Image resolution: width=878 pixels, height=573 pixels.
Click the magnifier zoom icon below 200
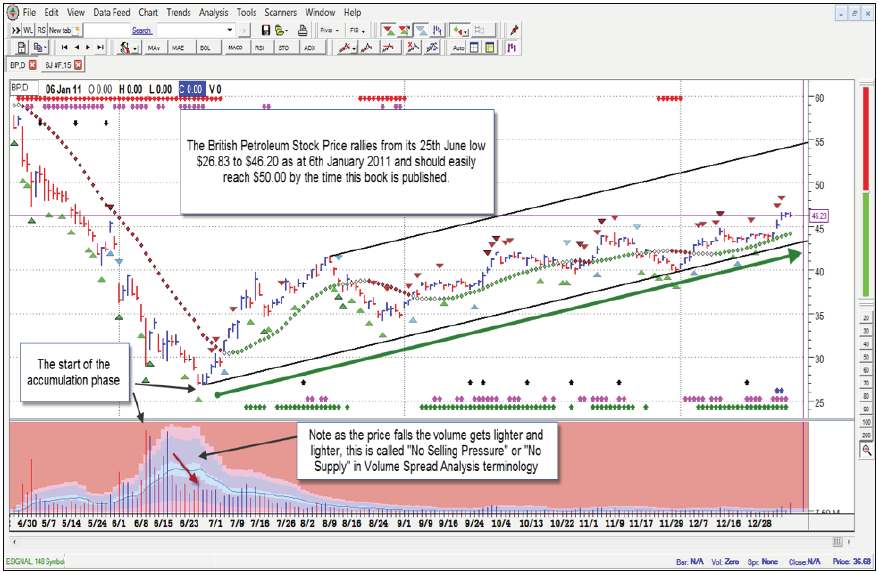(866, 449)
